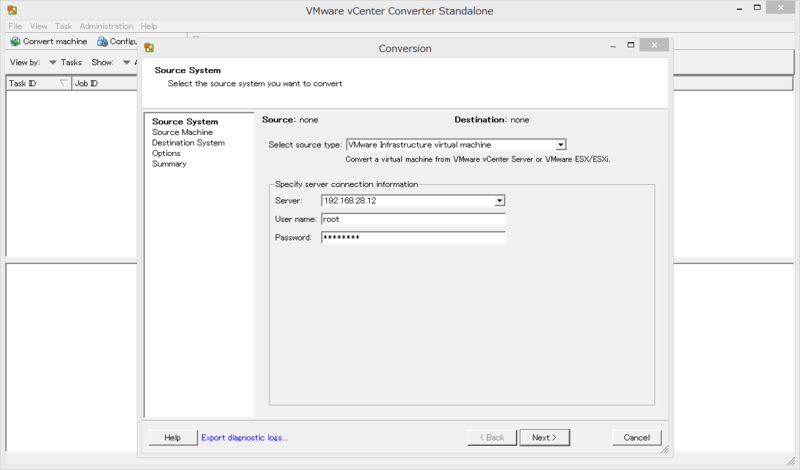The image size is (800, 470).
Task: Open the Server address dropdown arrow
Action: pos(500,201)
